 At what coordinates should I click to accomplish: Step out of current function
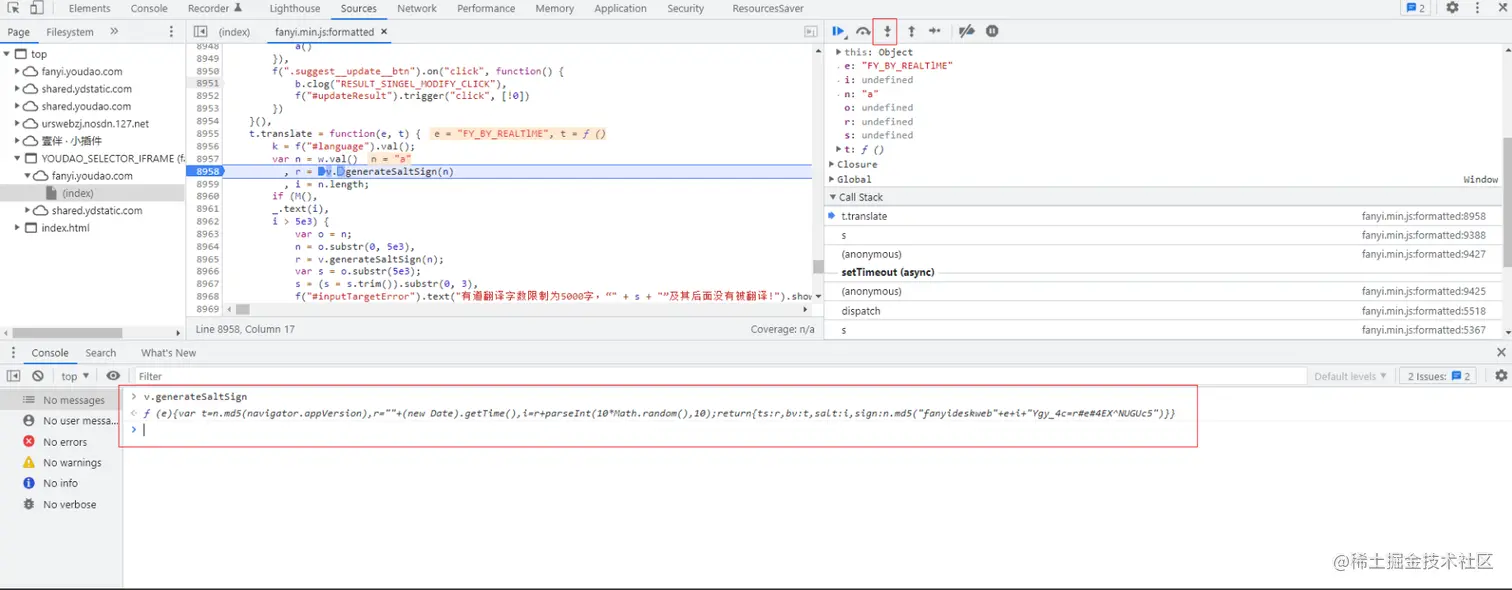(911, 31)
